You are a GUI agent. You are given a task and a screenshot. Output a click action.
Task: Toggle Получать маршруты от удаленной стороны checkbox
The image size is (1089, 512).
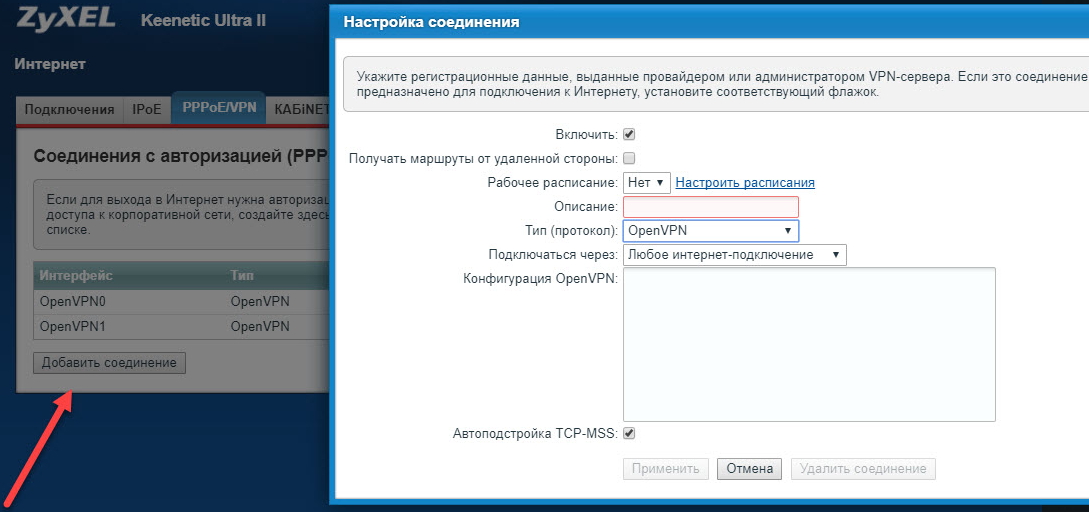click(629, 158)
